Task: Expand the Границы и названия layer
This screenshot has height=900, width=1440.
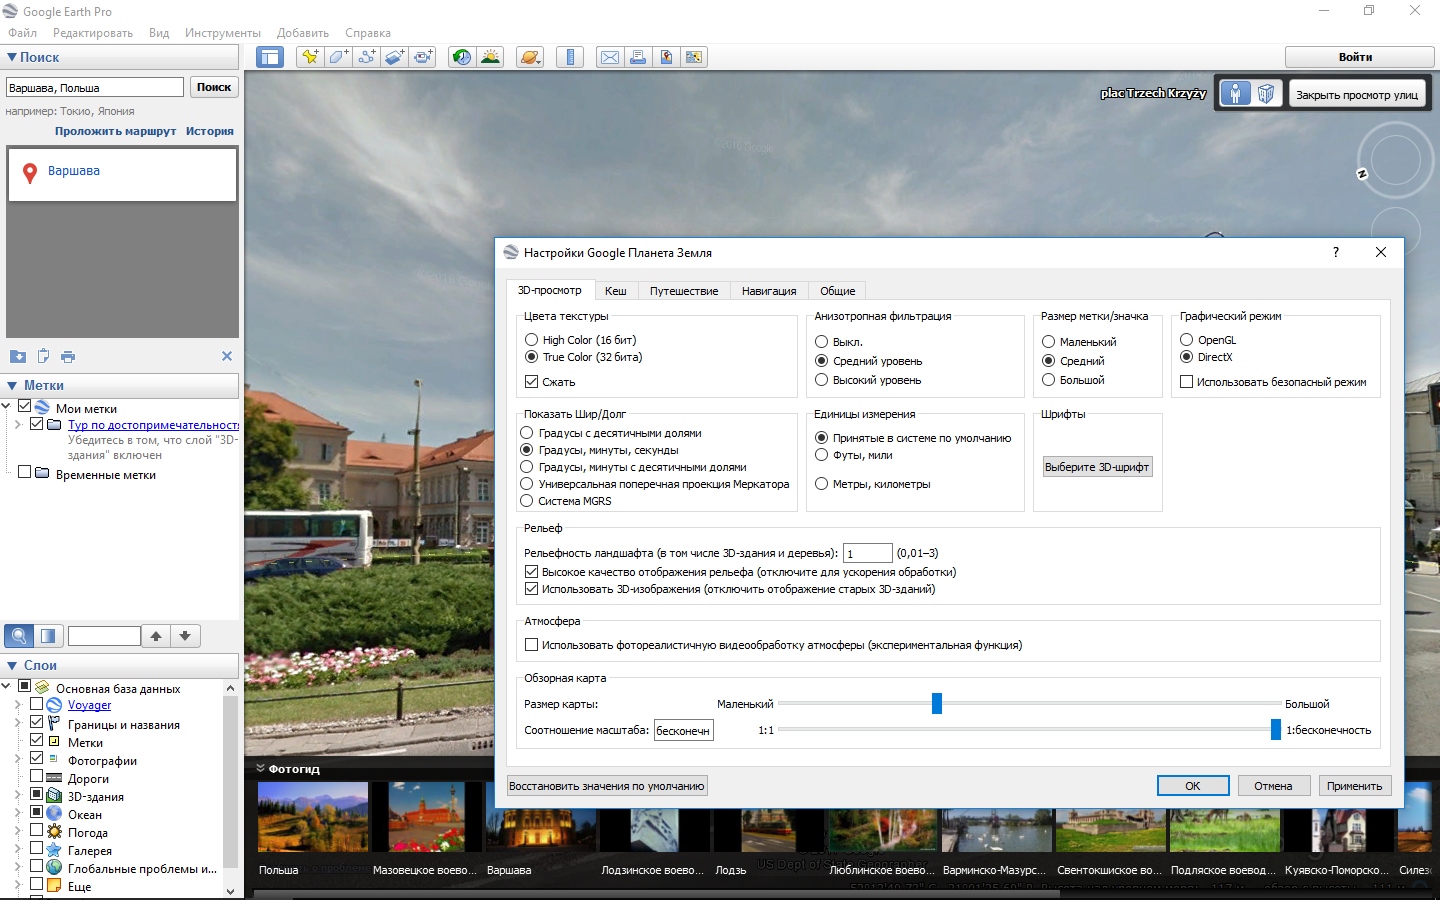Action: tap(18, 723)
